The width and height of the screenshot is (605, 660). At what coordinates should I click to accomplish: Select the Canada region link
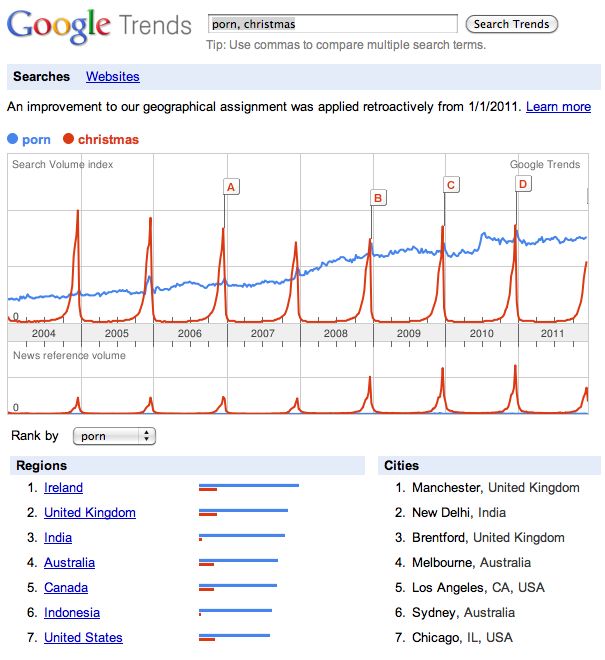click(x=66, y=588)
